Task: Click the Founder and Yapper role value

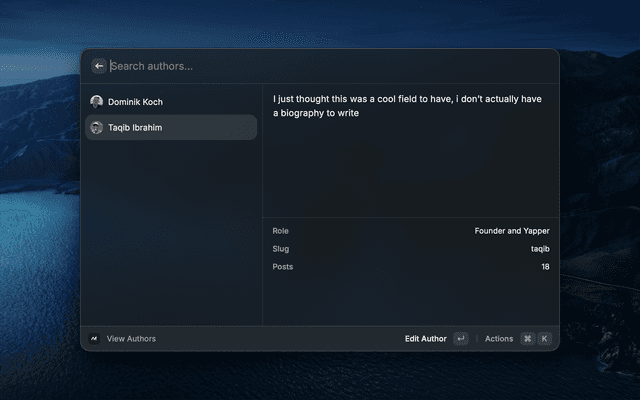Action: point(512,231)
